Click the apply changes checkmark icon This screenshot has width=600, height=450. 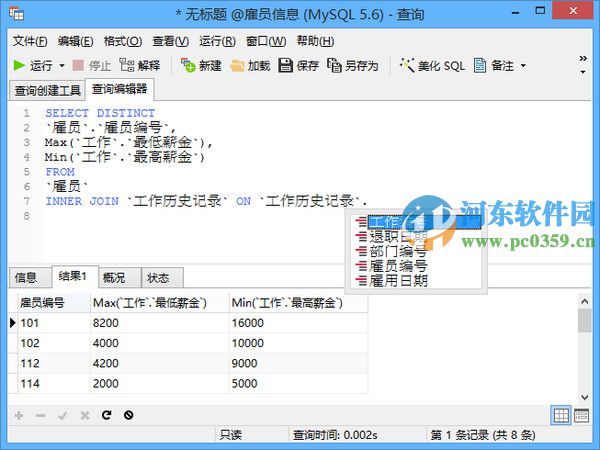[63, 415]
